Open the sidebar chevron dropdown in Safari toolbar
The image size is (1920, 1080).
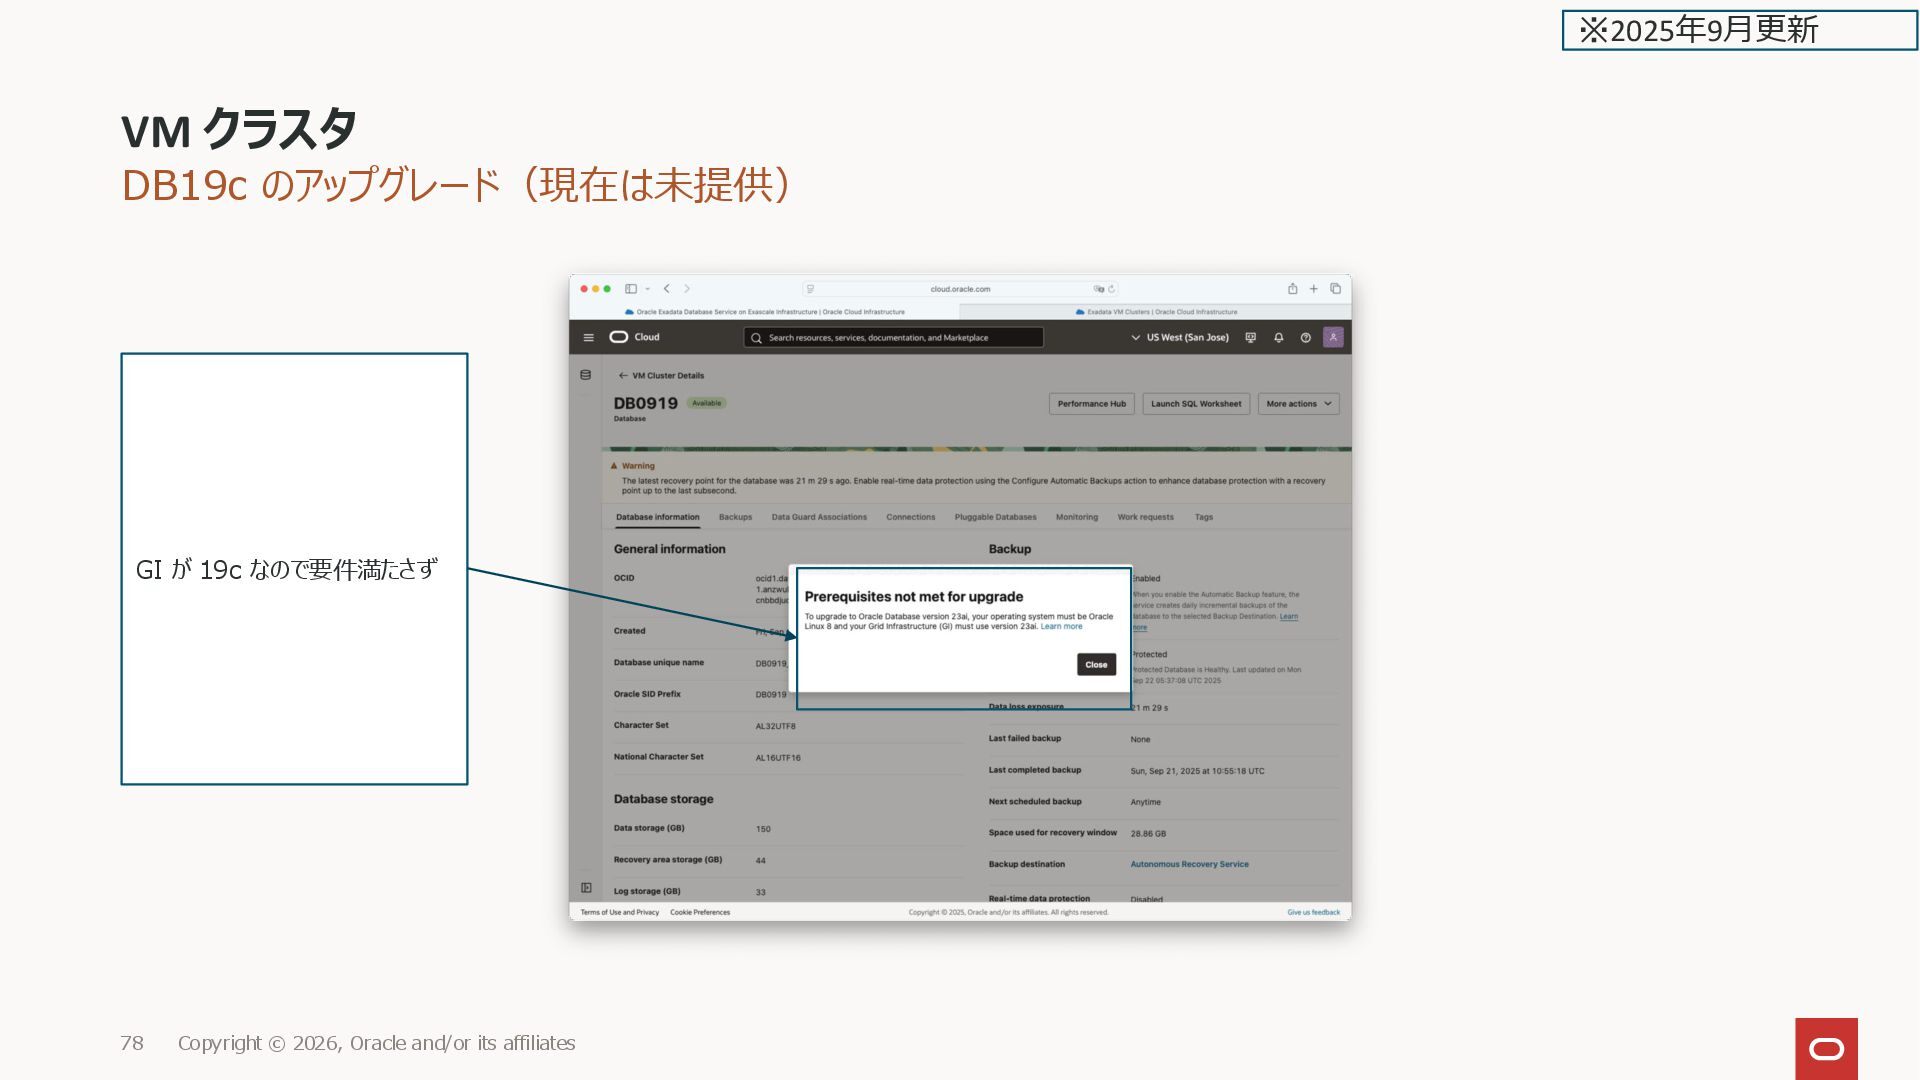pyautogui.click(x=648, y=289)
